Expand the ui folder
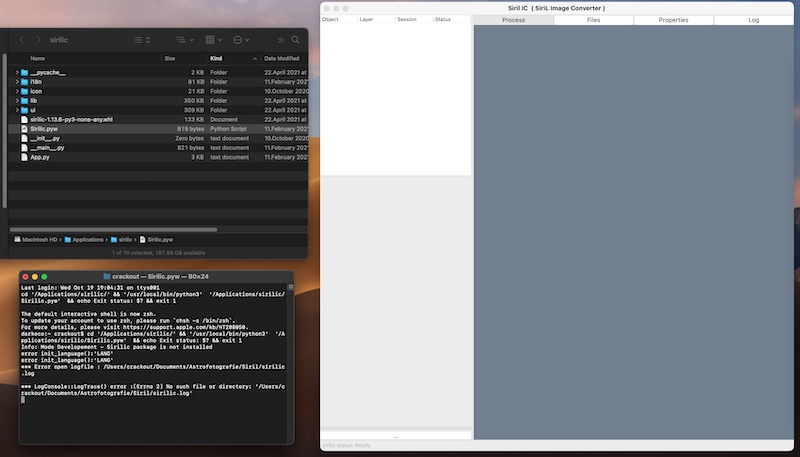 17,110
